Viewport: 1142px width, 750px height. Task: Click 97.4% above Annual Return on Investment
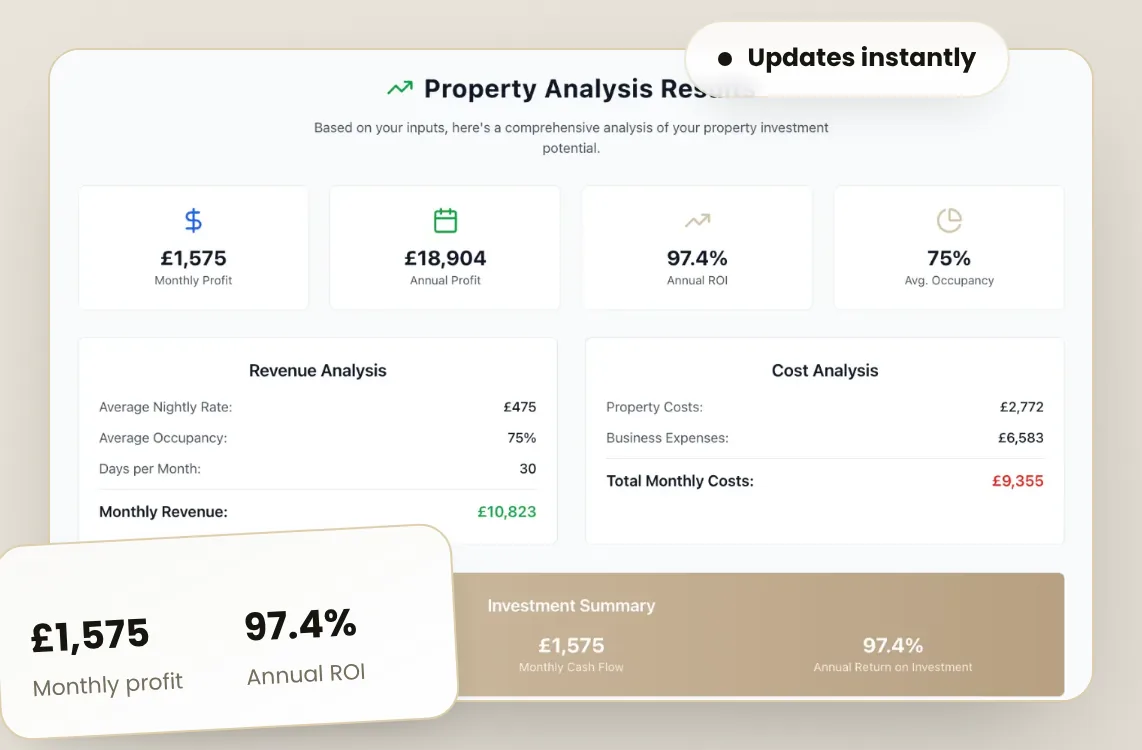[893, 645]
